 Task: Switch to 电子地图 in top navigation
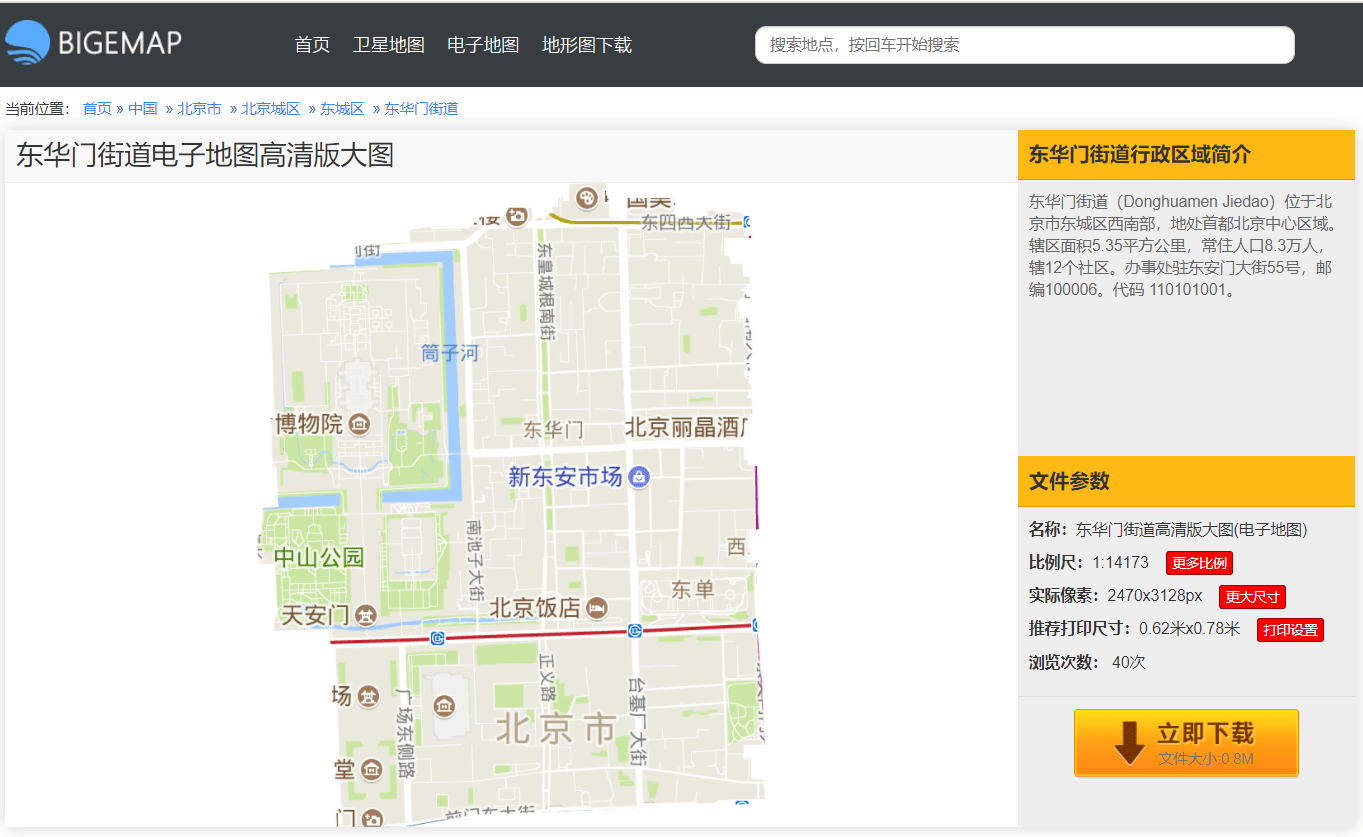point(483,45)
